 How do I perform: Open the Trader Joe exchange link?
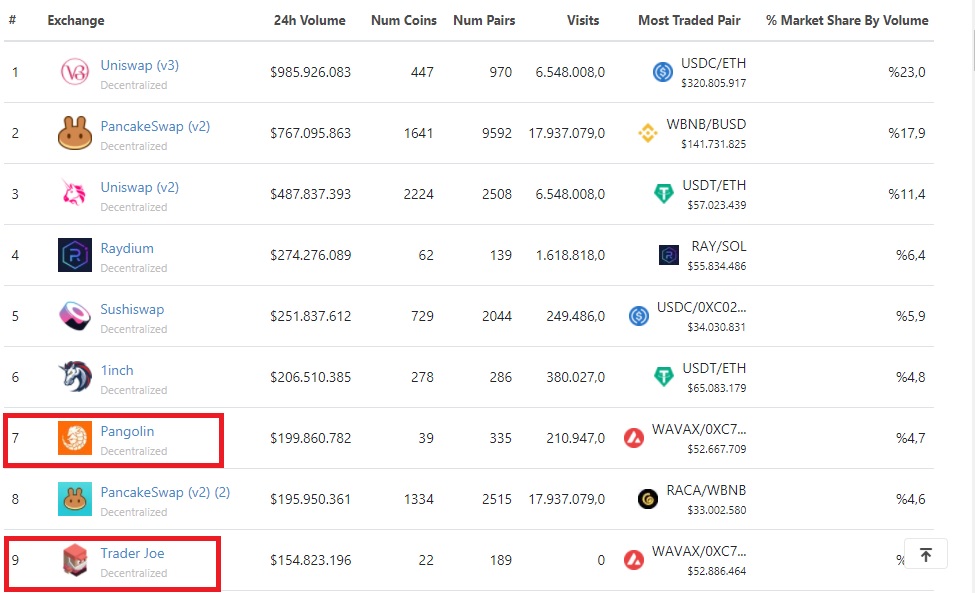132,553
